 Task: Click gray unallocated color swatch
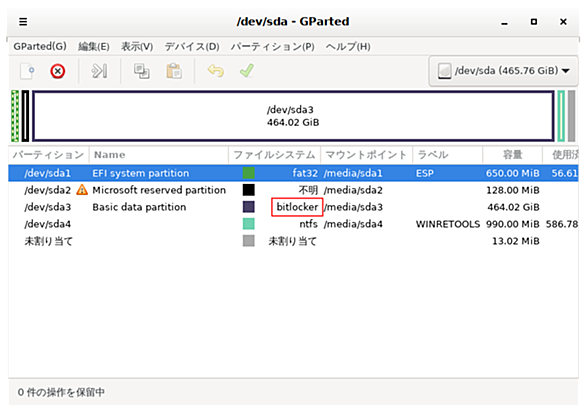[x=249, y=241]
